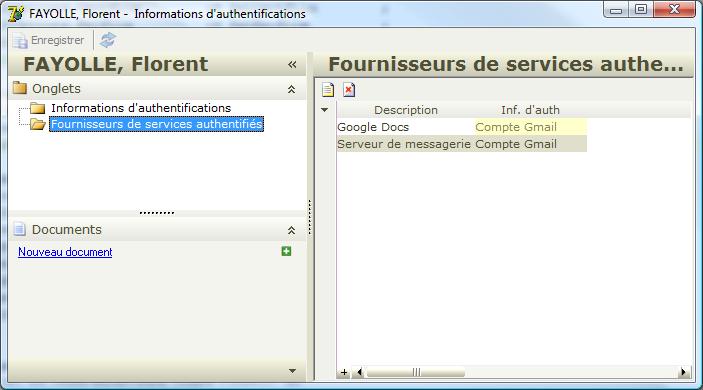Viewport: 703px width, 390px height.
Task: Collapse the Documents section
Action: [x=291, y=230]
